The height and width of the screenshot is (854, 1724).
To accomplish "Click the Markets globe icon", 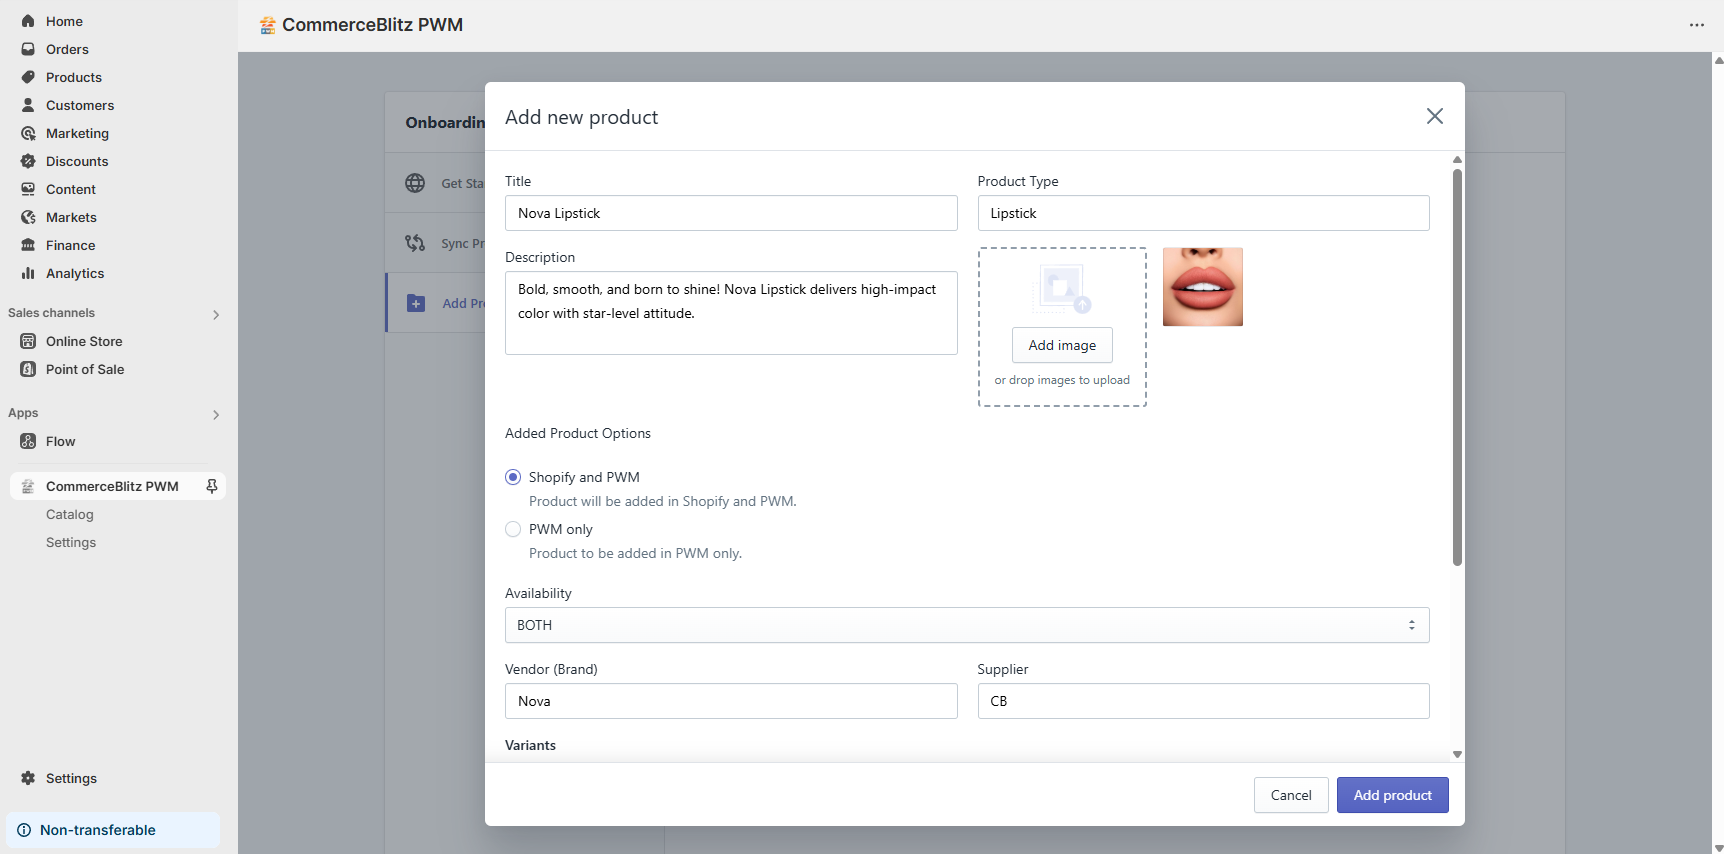I will (x=28, y=217).
